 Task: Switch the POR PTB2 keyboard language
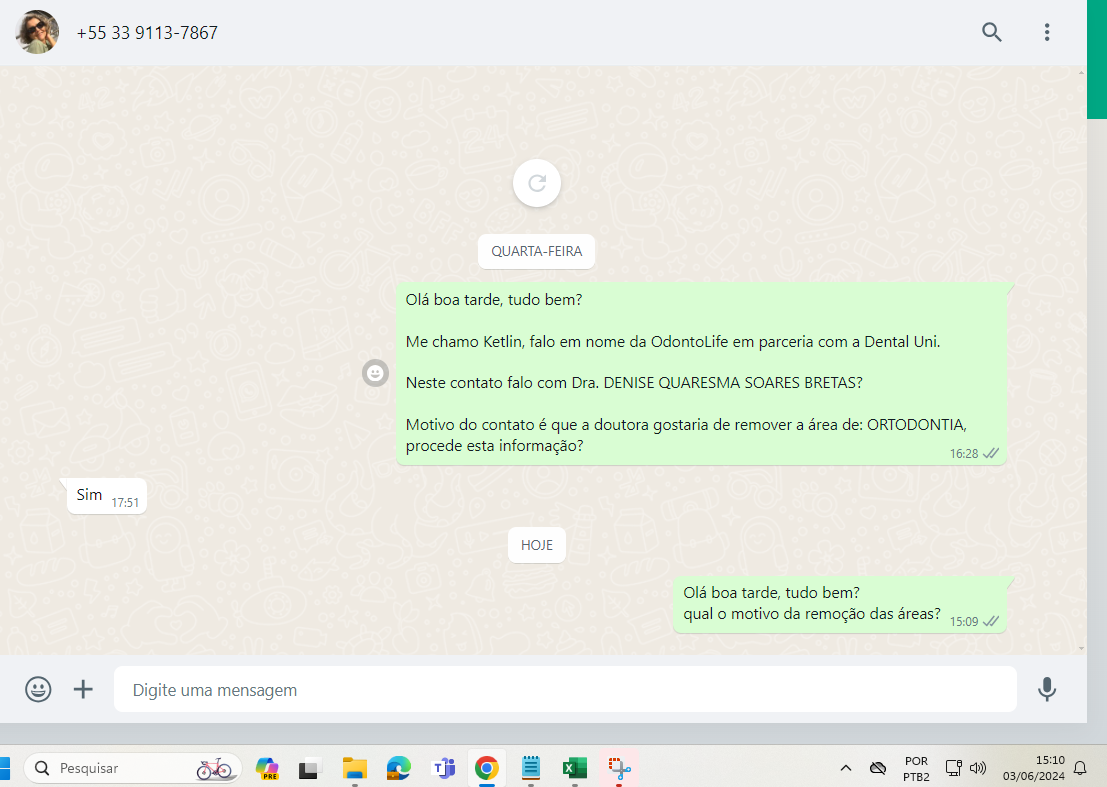pyautogui.click(x=916, y=769)
